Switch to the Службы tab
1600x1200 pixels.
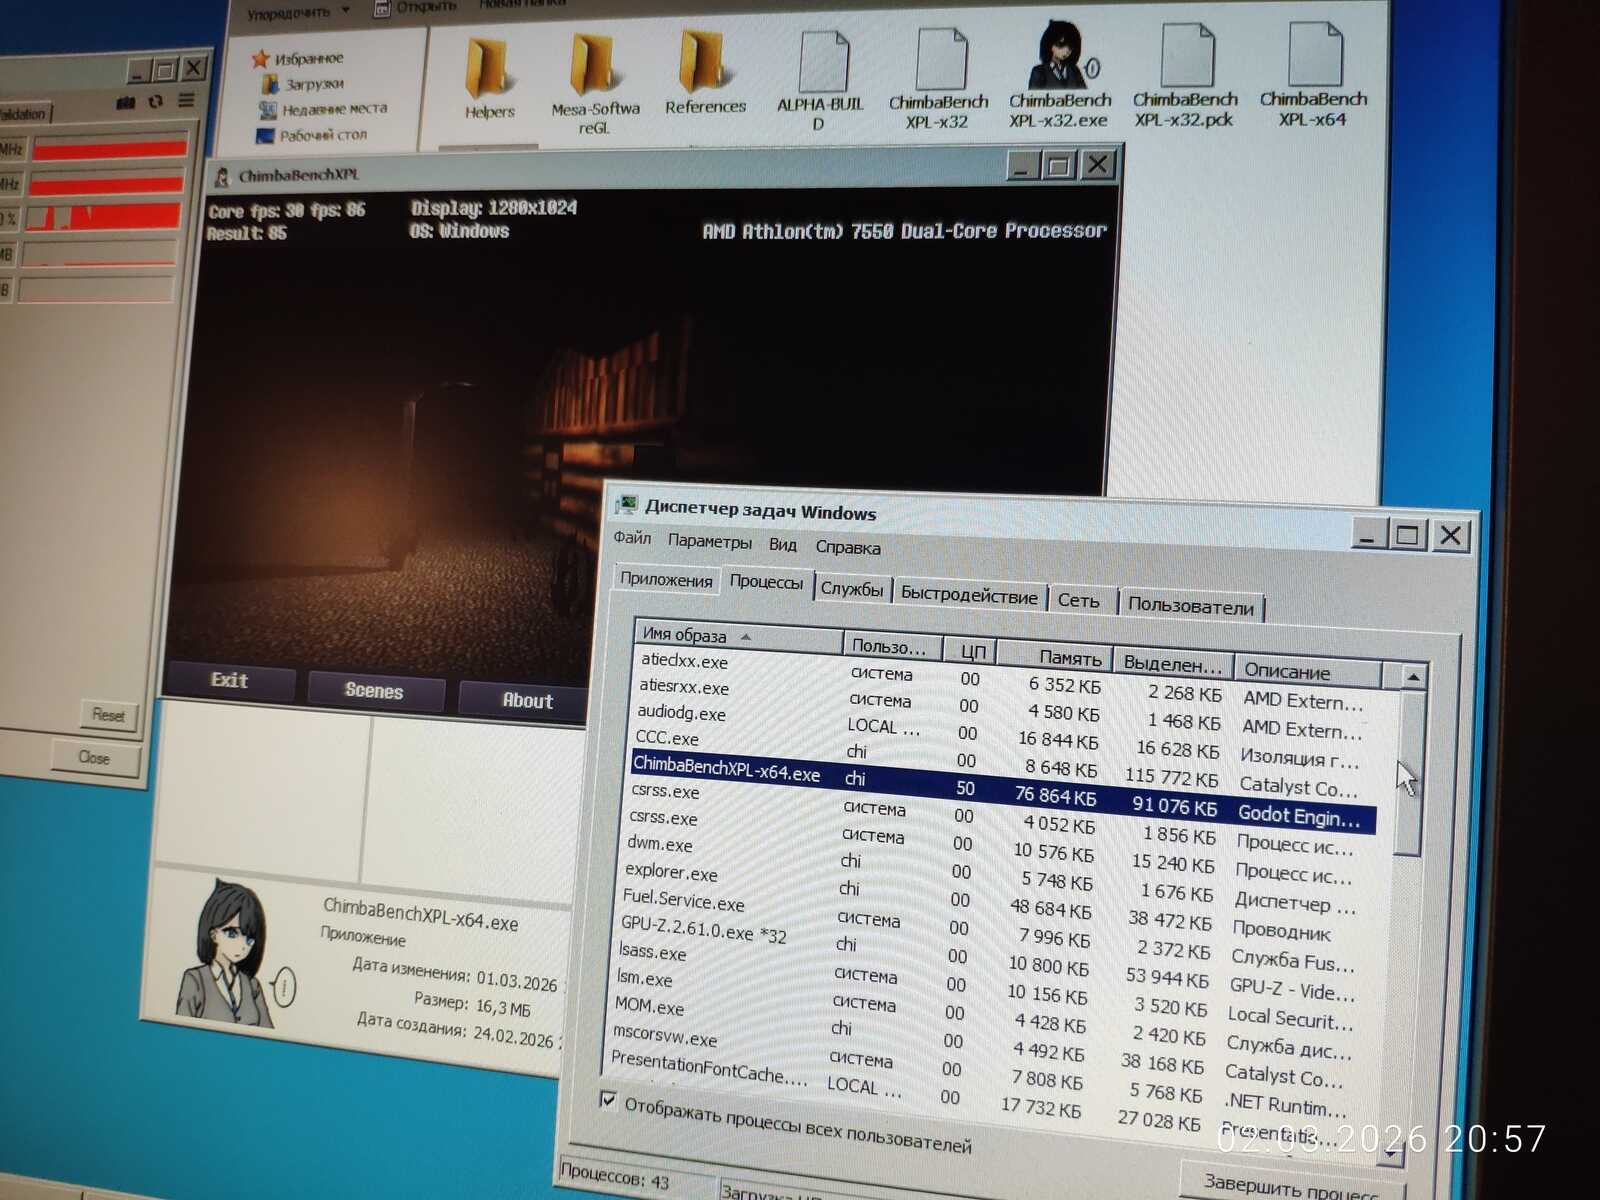point(852,589)
